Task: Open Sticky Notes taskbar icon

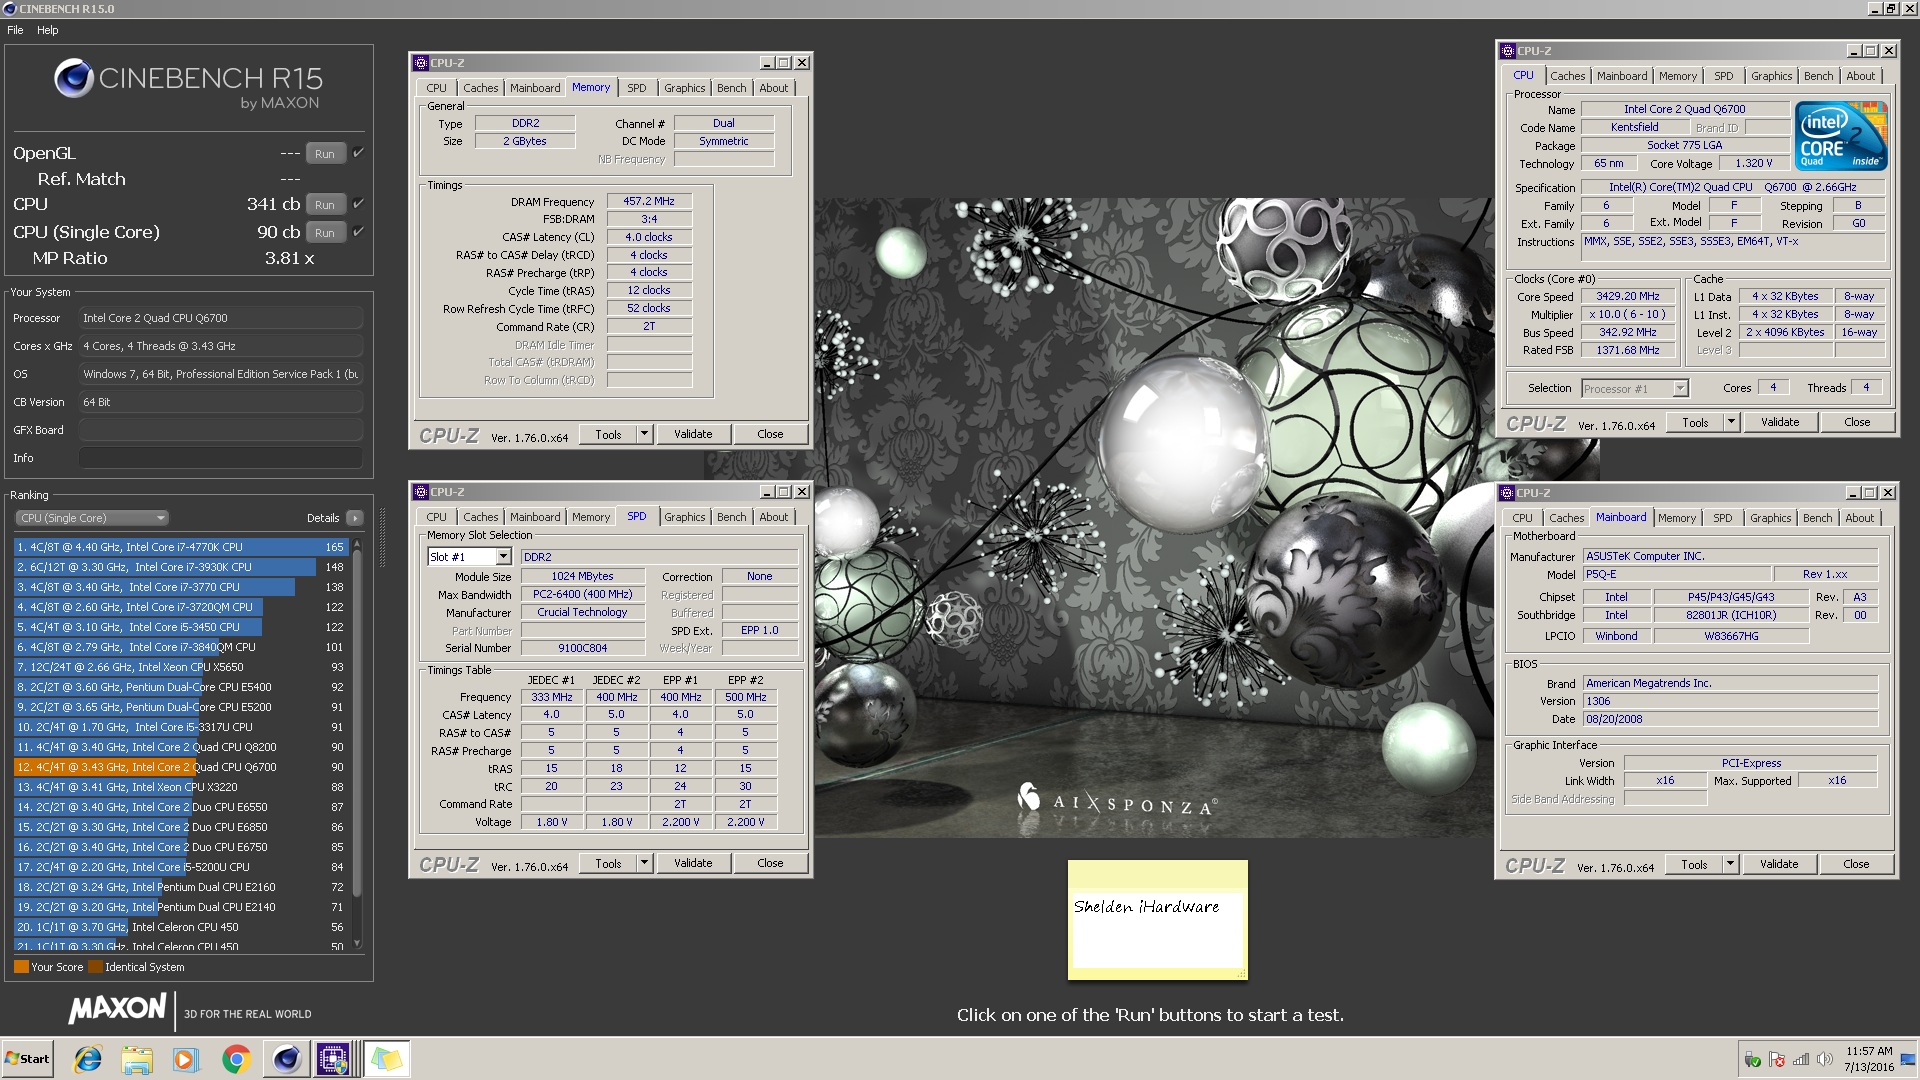Action: [x=386, y=1059]
